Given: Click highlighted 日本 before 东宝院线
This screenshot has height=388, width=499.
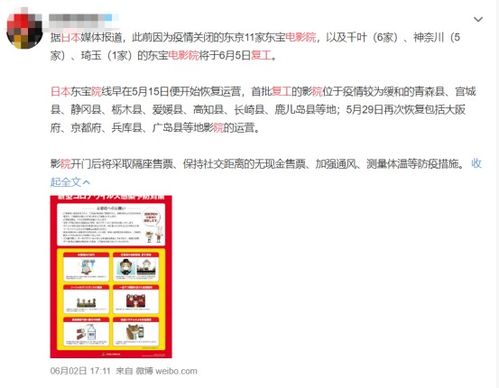Looking at the screenshot, I should click(x=60, y=91).
